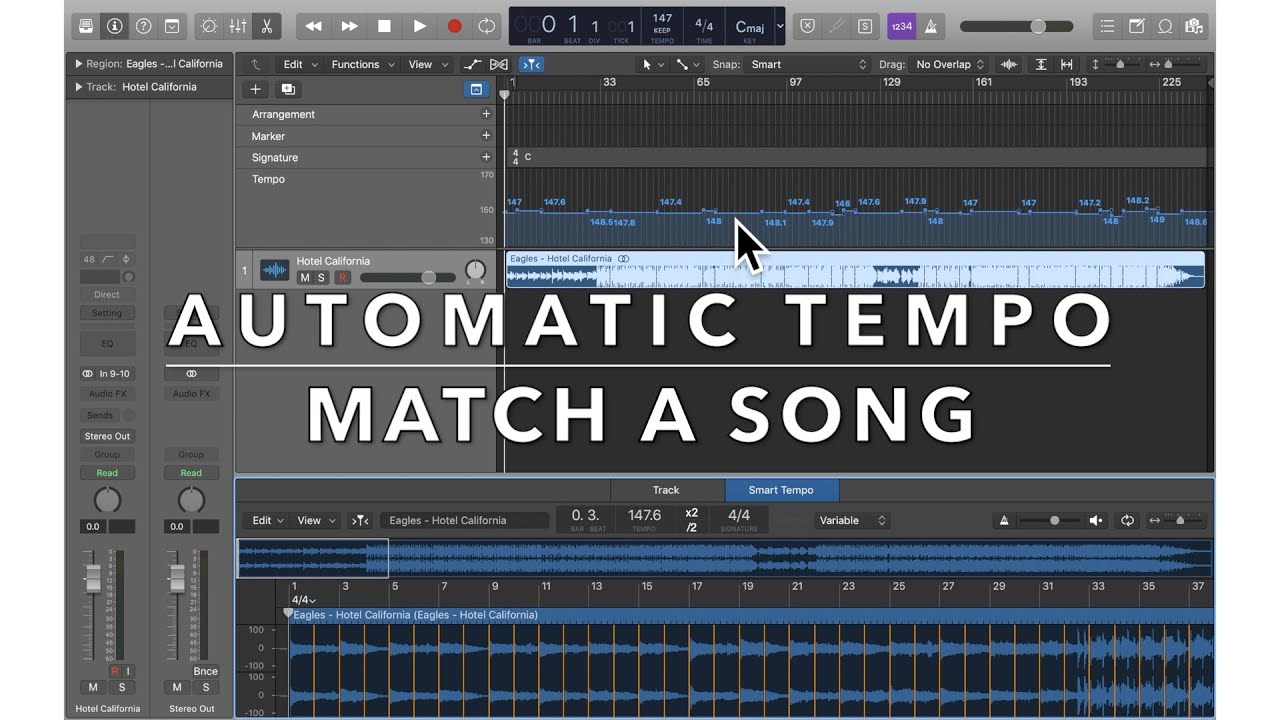Viewport: 1280px width, 720px height.
Task: Open the Mixer button in control bar
Action: [238, 26]
